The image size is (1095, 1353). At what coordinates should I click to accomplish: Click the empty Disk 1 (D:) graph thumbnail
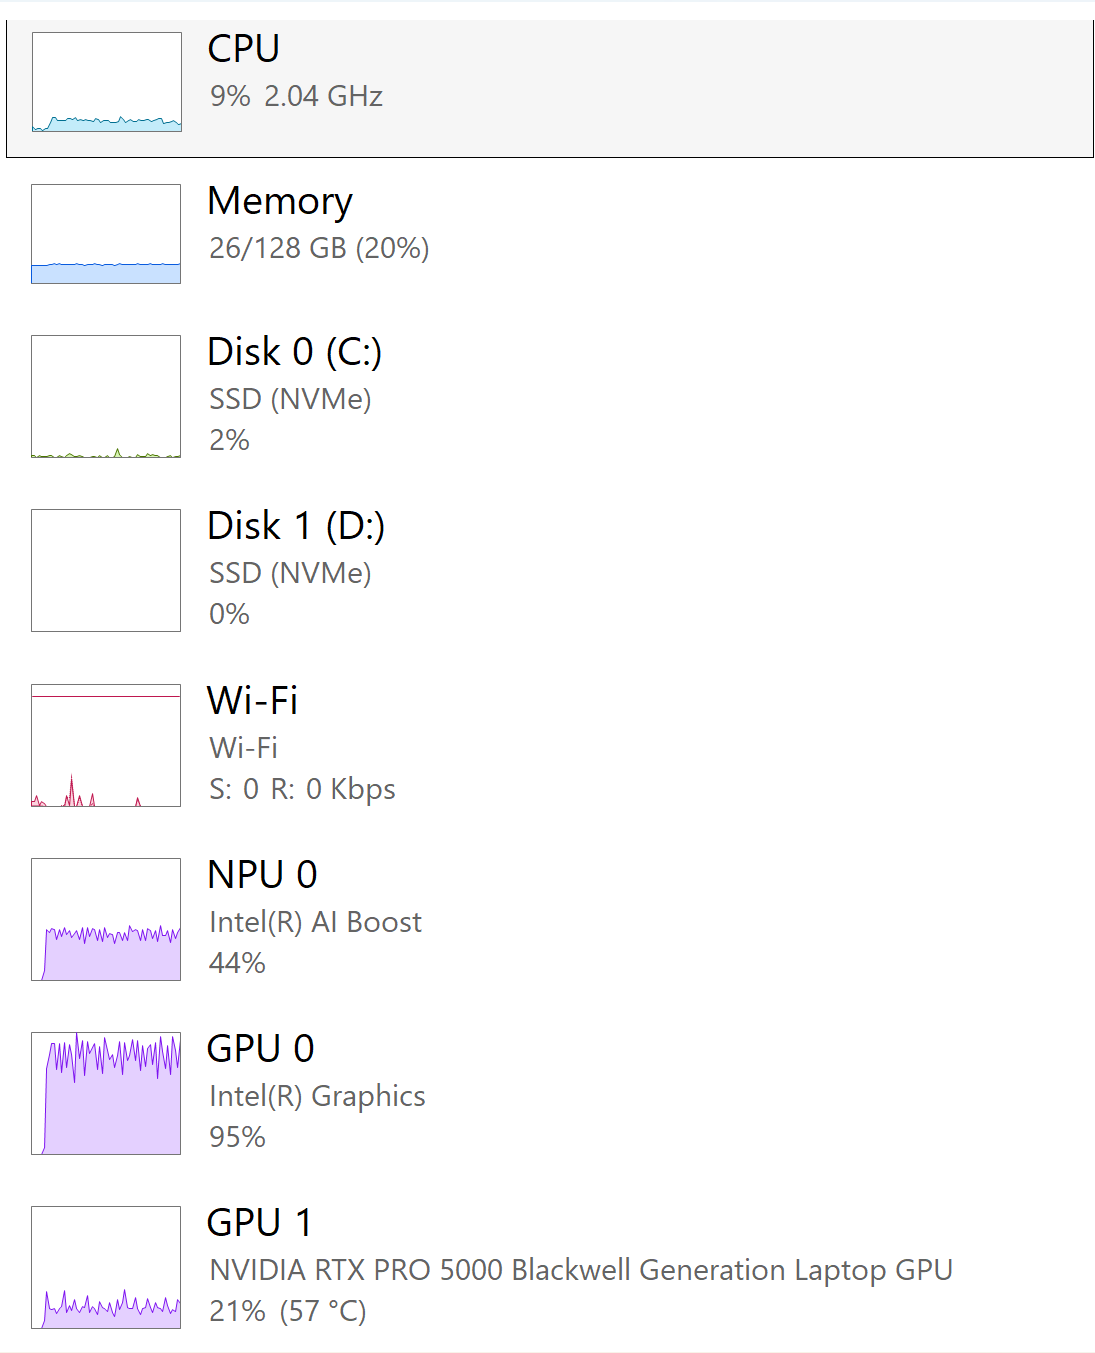pyautogui.click(x=106, y=571)
